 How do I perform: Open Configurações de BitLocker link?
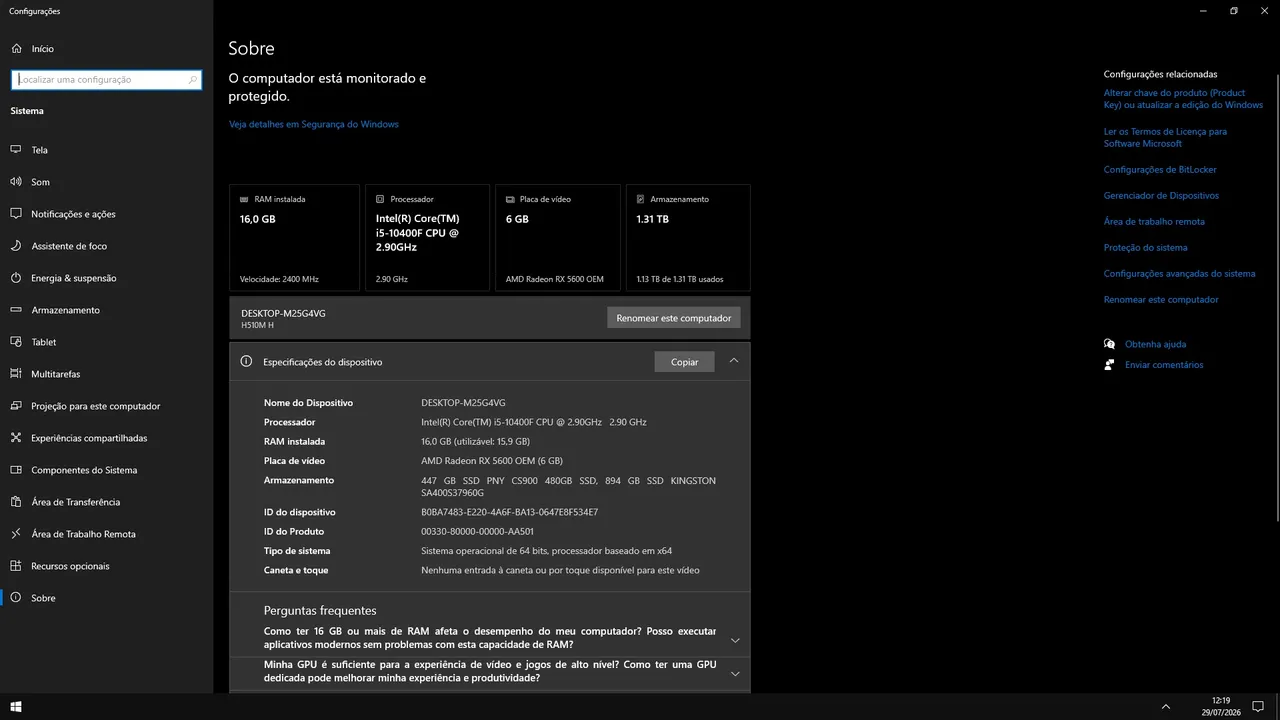coord(1160,170)
